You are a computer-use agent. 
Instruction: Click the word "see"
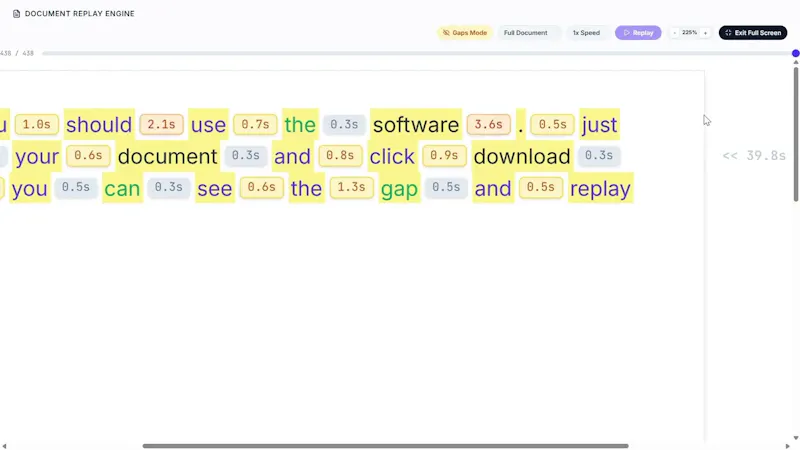click(215, 188)
